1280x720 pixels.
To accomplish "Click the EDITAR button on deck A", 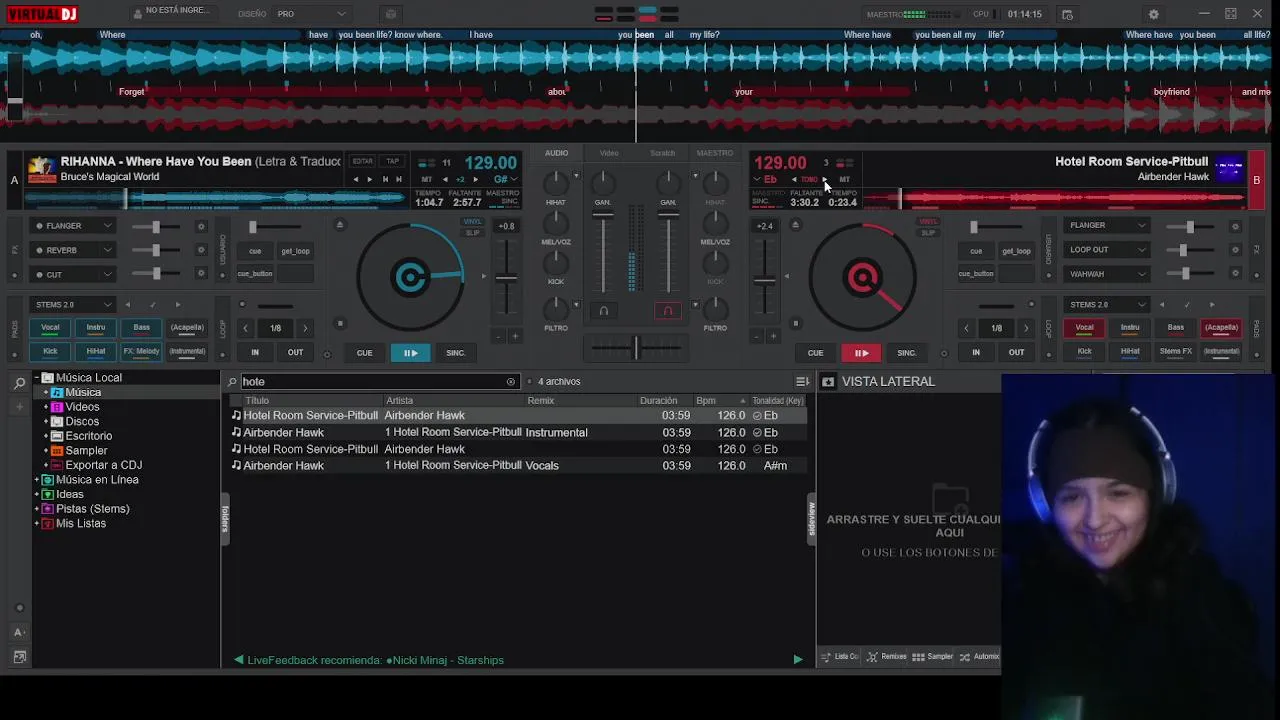I will [x=362, y=161].
